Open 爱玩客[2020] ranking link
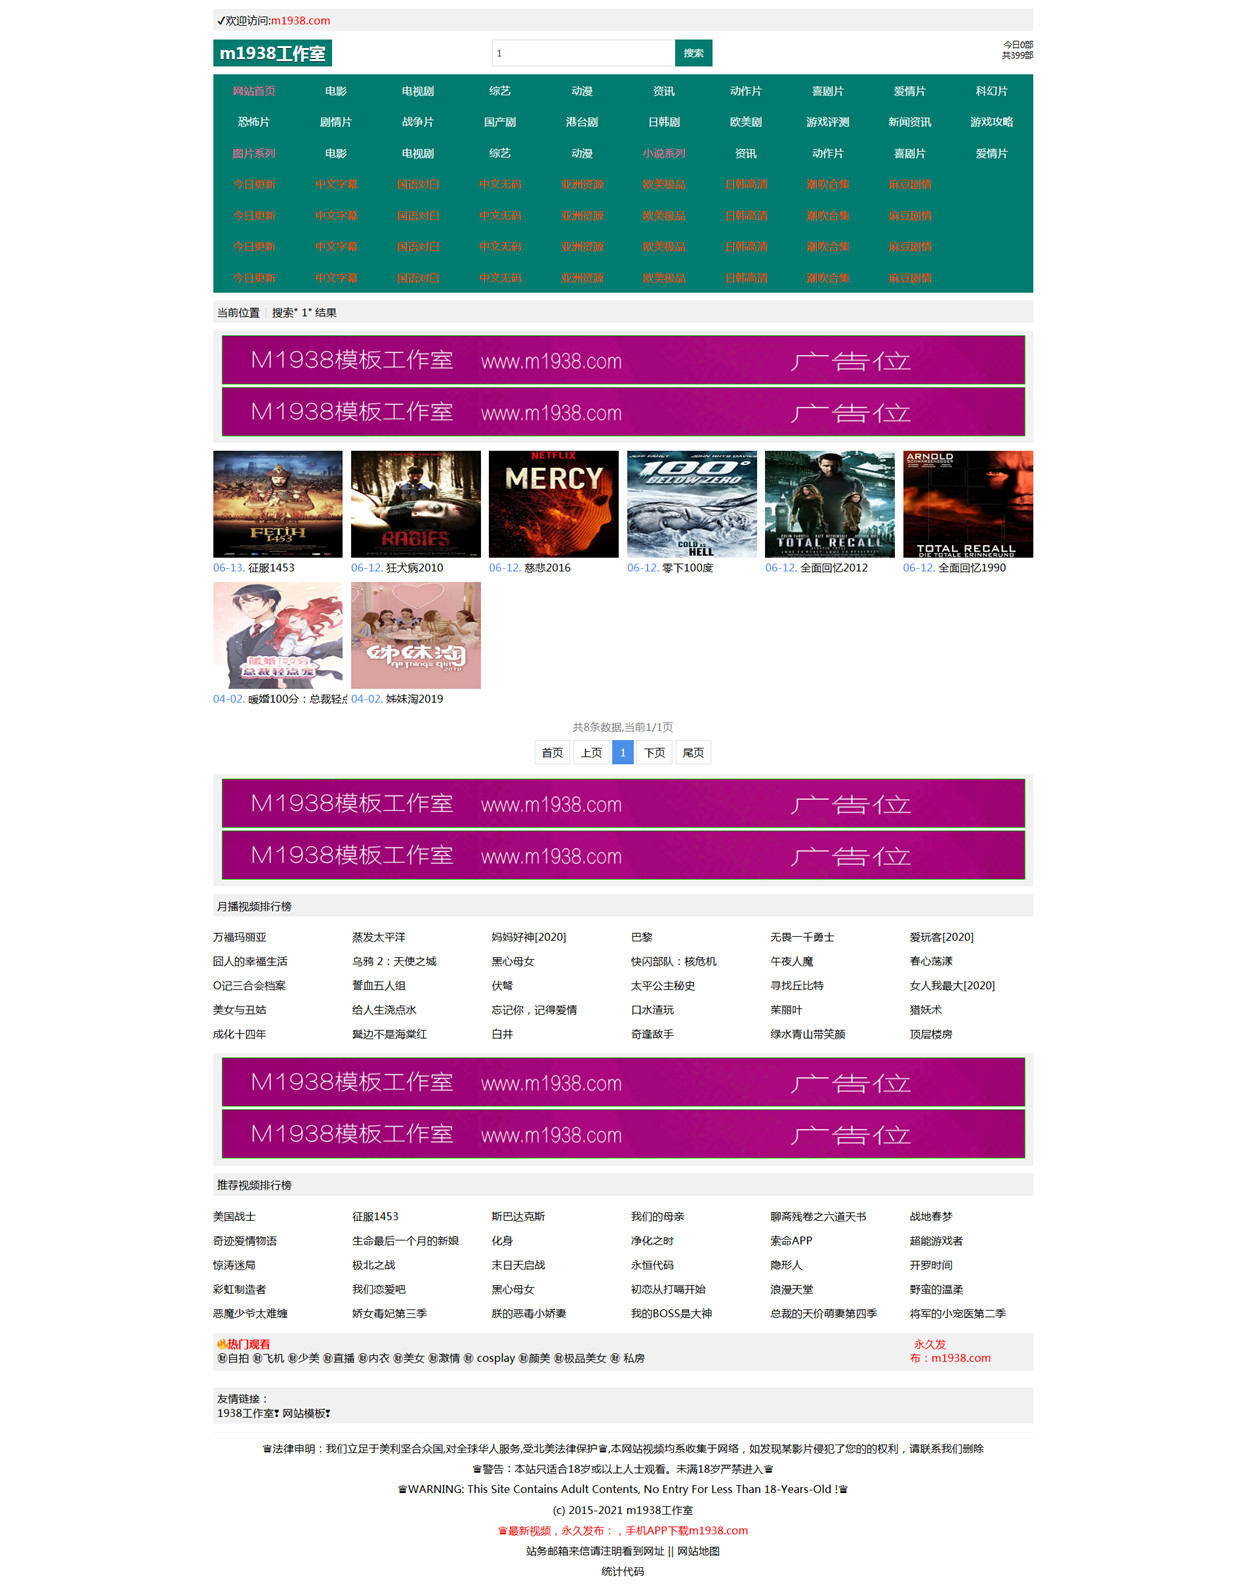1245x1586 pixels. pyautogui.click(x=942, y=937)
